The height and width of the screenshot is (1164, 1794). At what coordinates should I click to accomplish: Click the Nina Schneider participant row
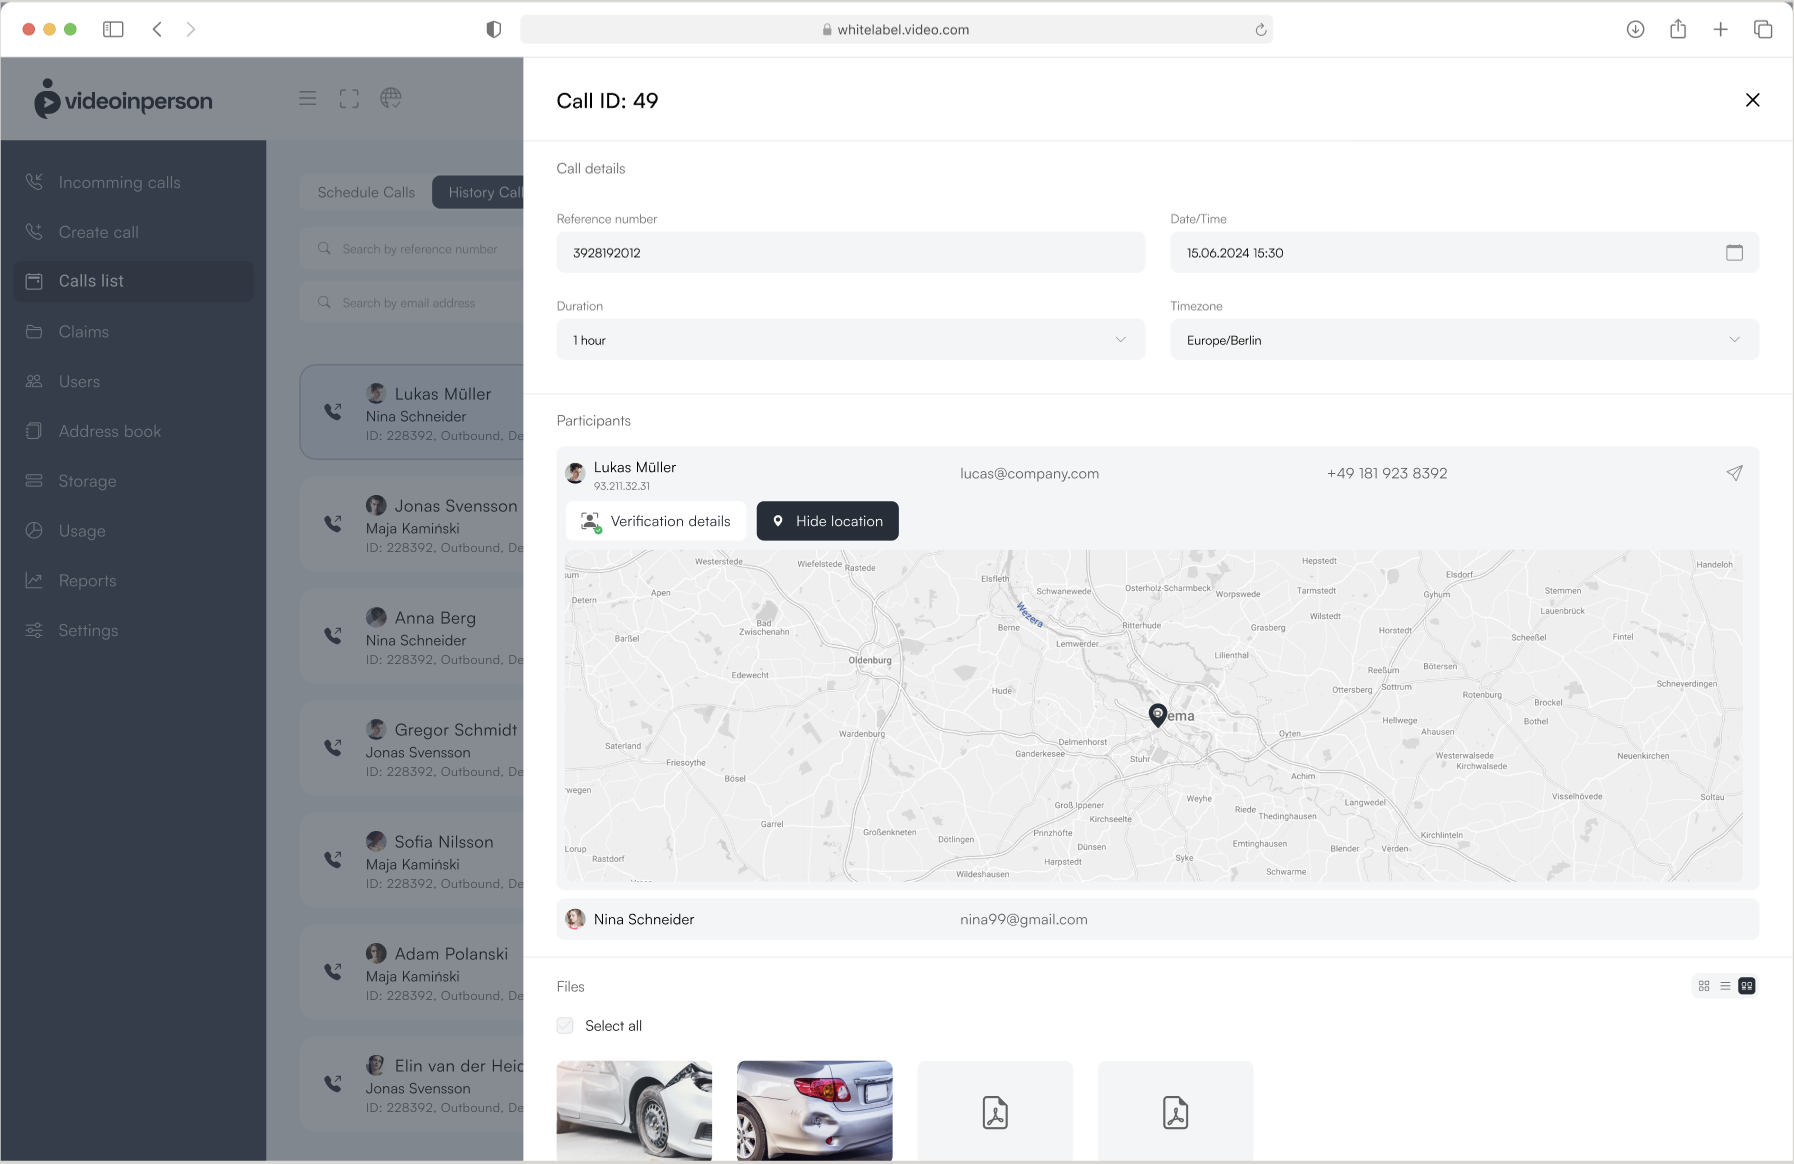click(1157, 919)
